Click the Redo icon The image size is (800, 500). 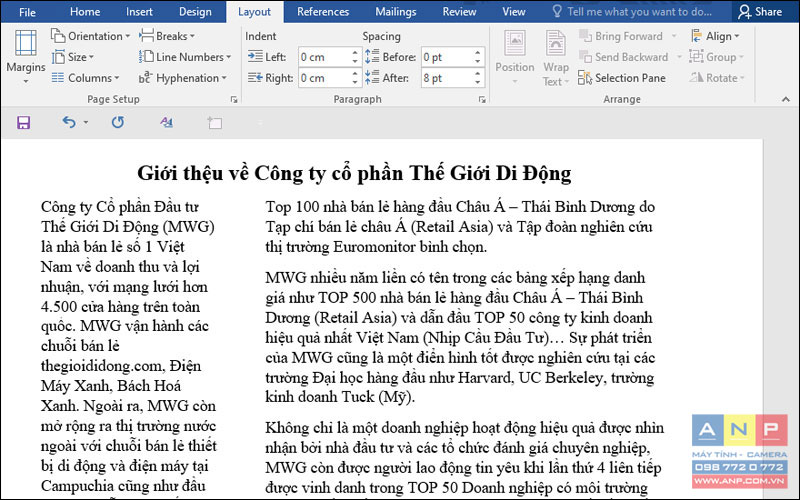point(118,122)
